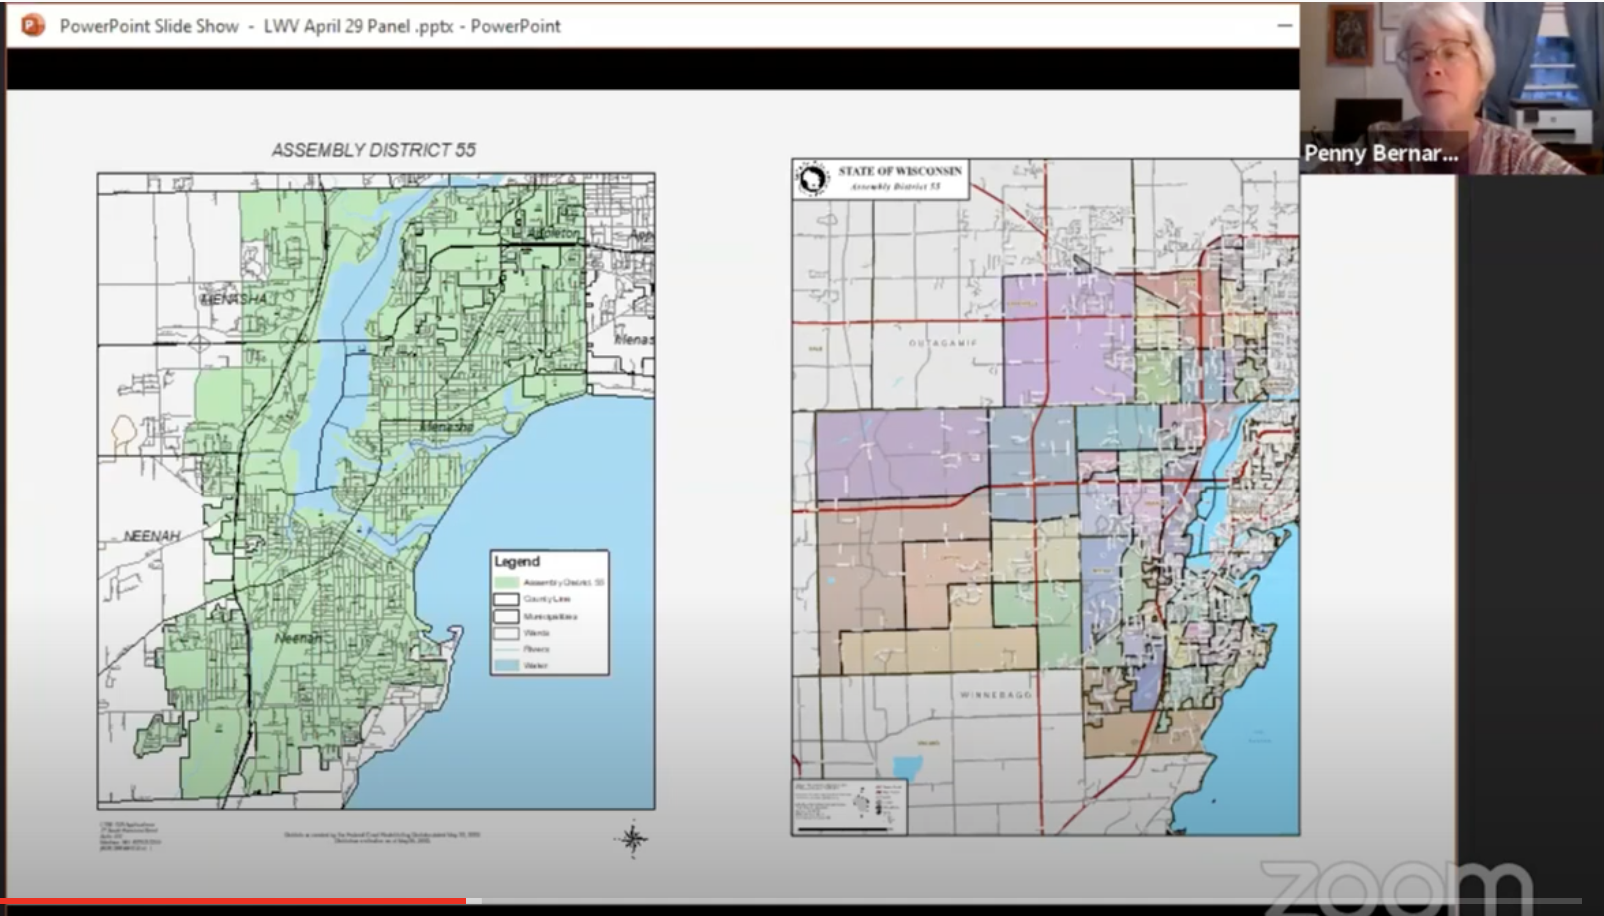Click 'STATE OF WISCONSIN' map header text
The height and width of the screenshot is (916, 1604).
pyautogui.click(x=900, y=171)
